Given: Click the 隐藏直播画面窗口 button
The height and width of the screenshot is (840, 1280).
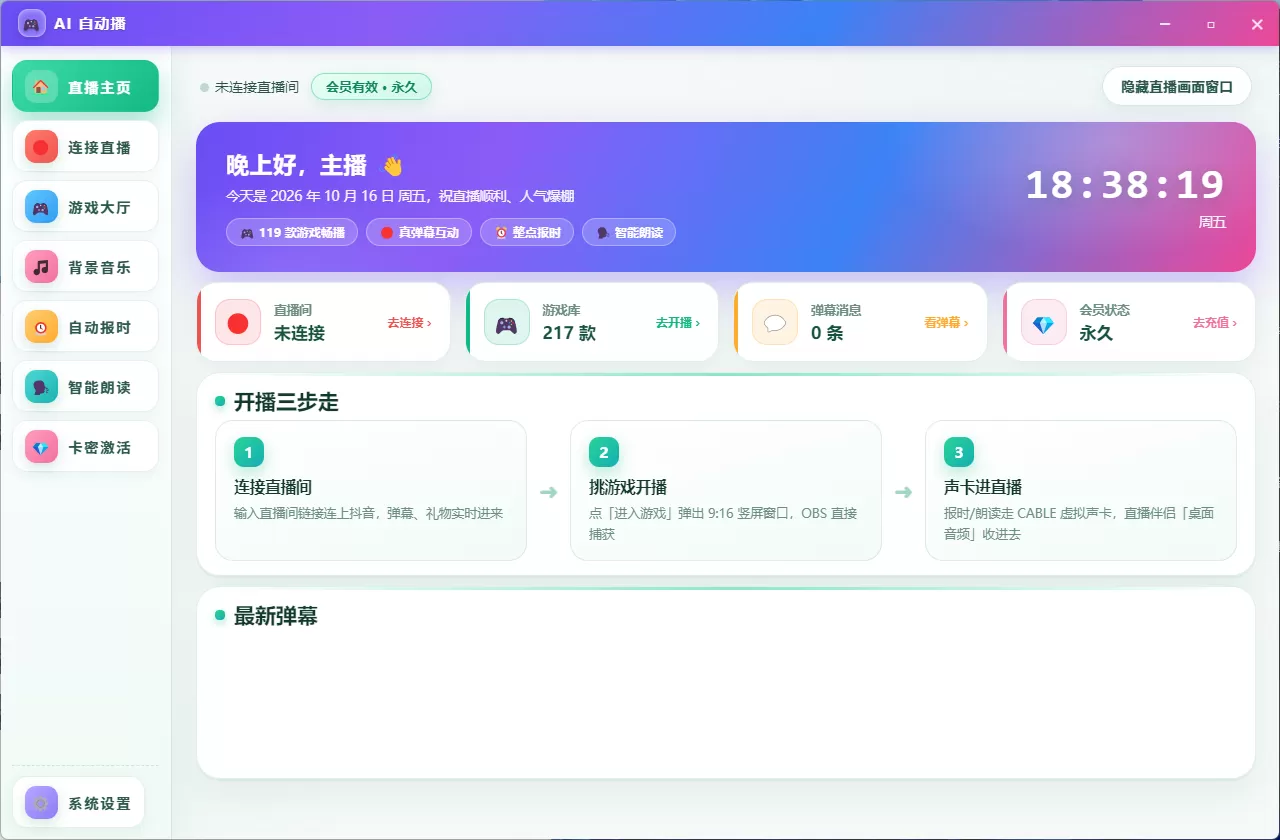Looking at the screenshot, I should pos(1177,87).
